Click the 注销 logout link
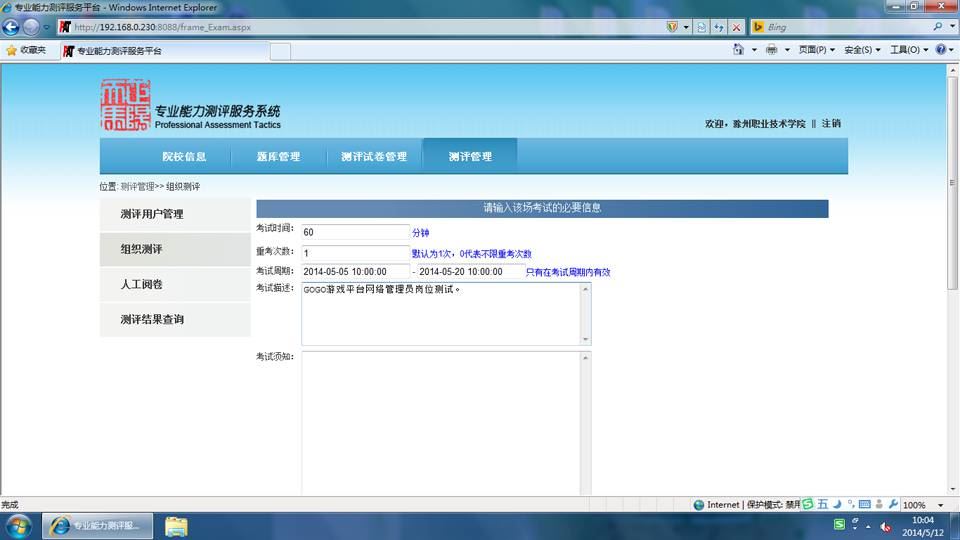Image resolution: width=960 pixels, height=540 pixels. 831,124
